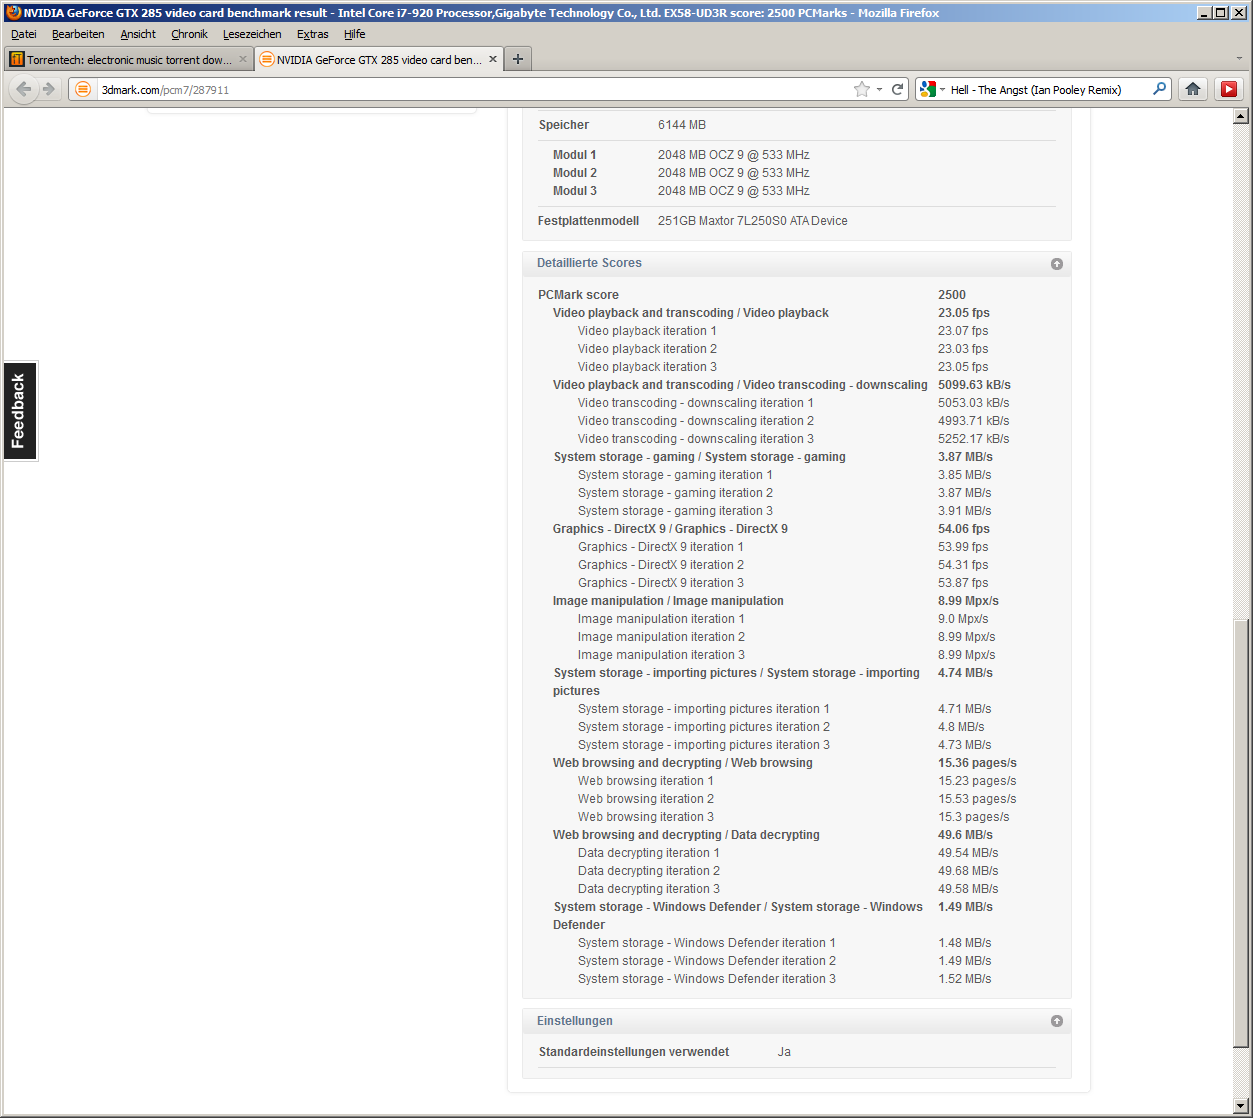Go forward with the Firefox forward arrow
The image size is (1253, 1118).
coord(48,89)
